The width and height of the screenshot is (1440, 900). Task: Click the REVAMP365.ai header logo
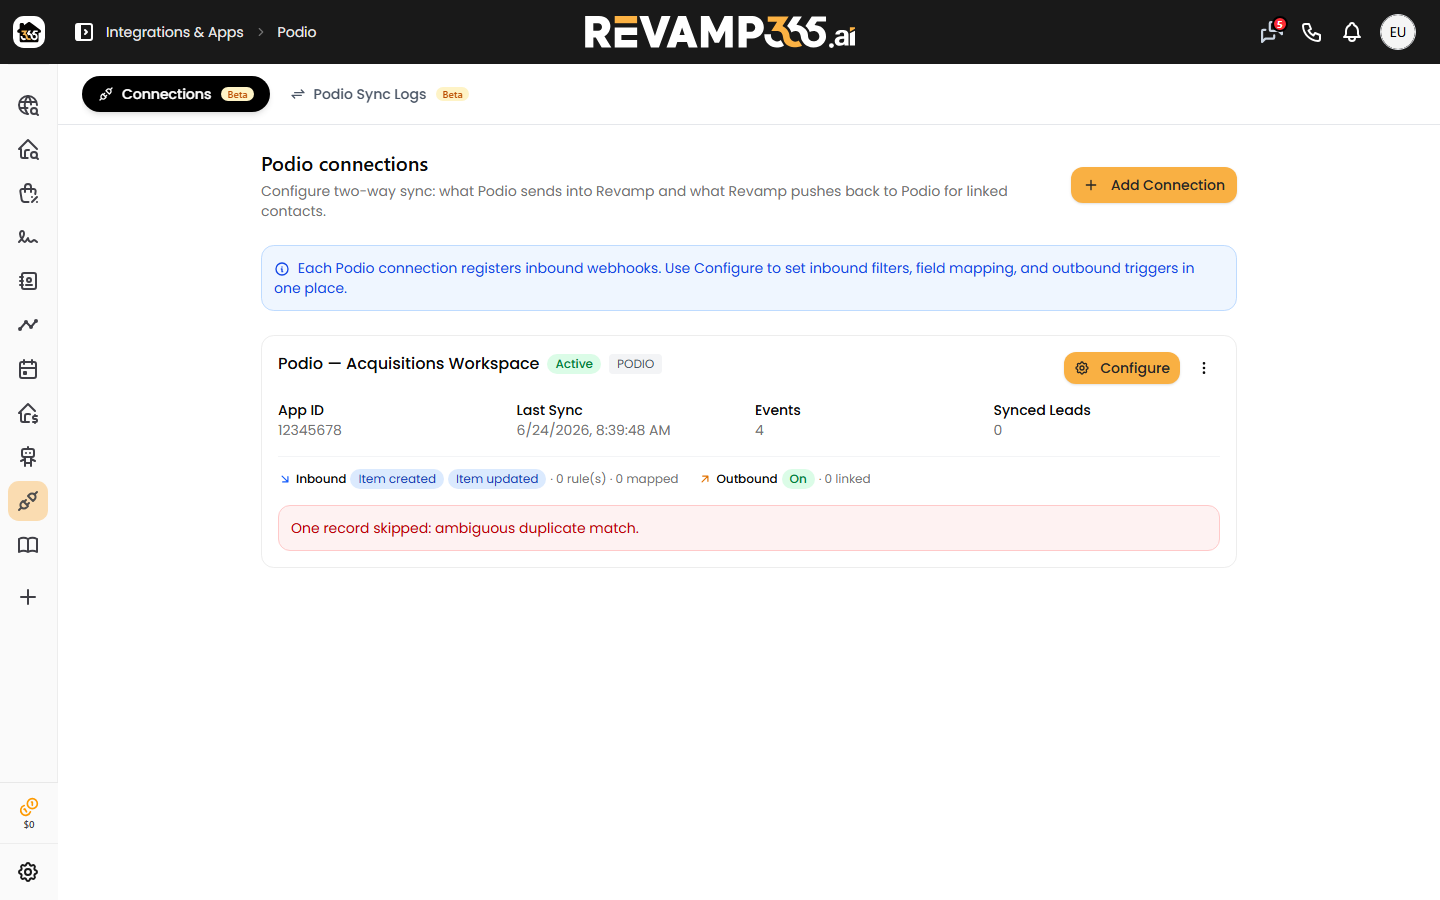[720, 32]
